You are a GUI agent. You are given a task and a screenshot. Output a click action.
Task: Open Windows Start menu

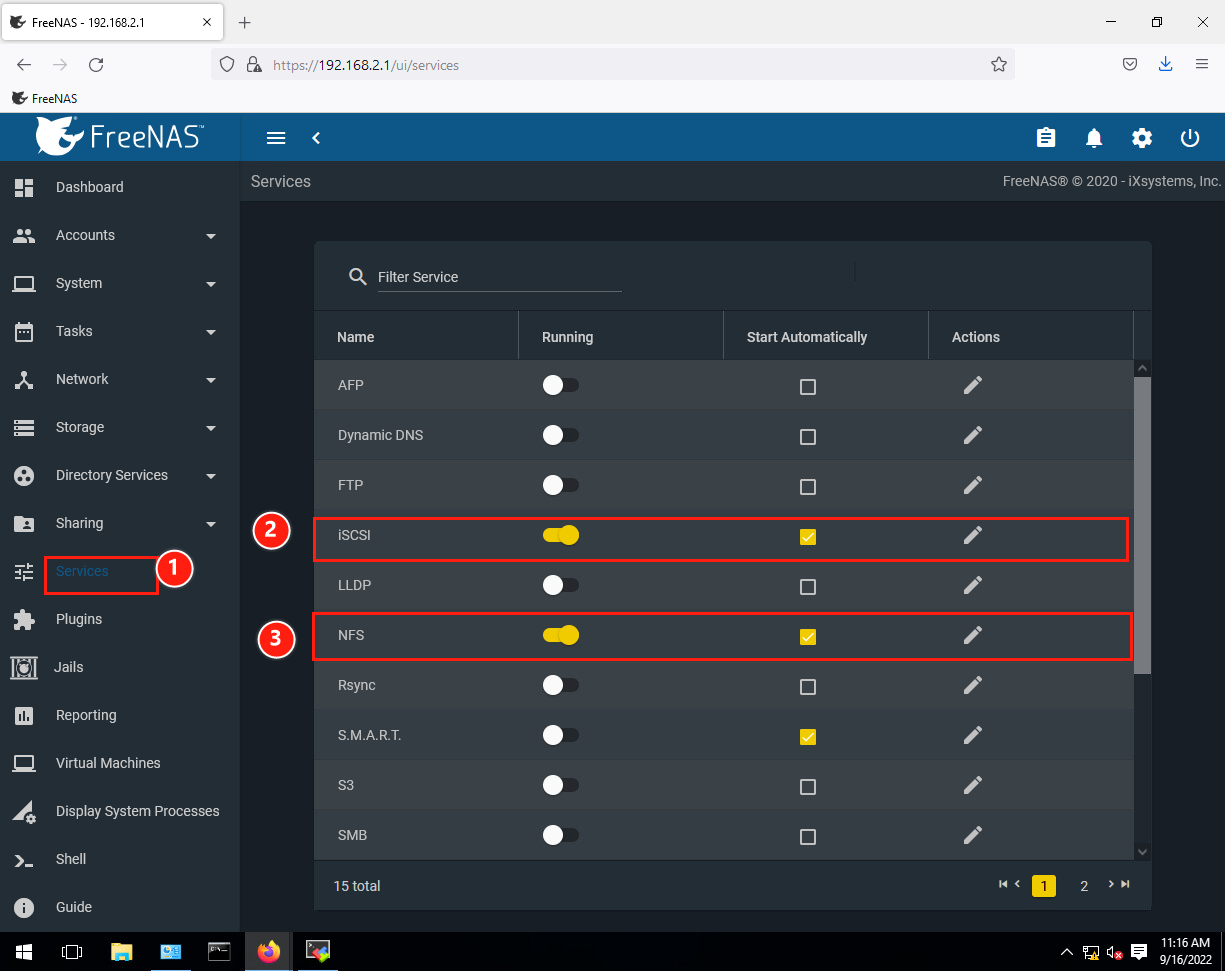(24, 952)
